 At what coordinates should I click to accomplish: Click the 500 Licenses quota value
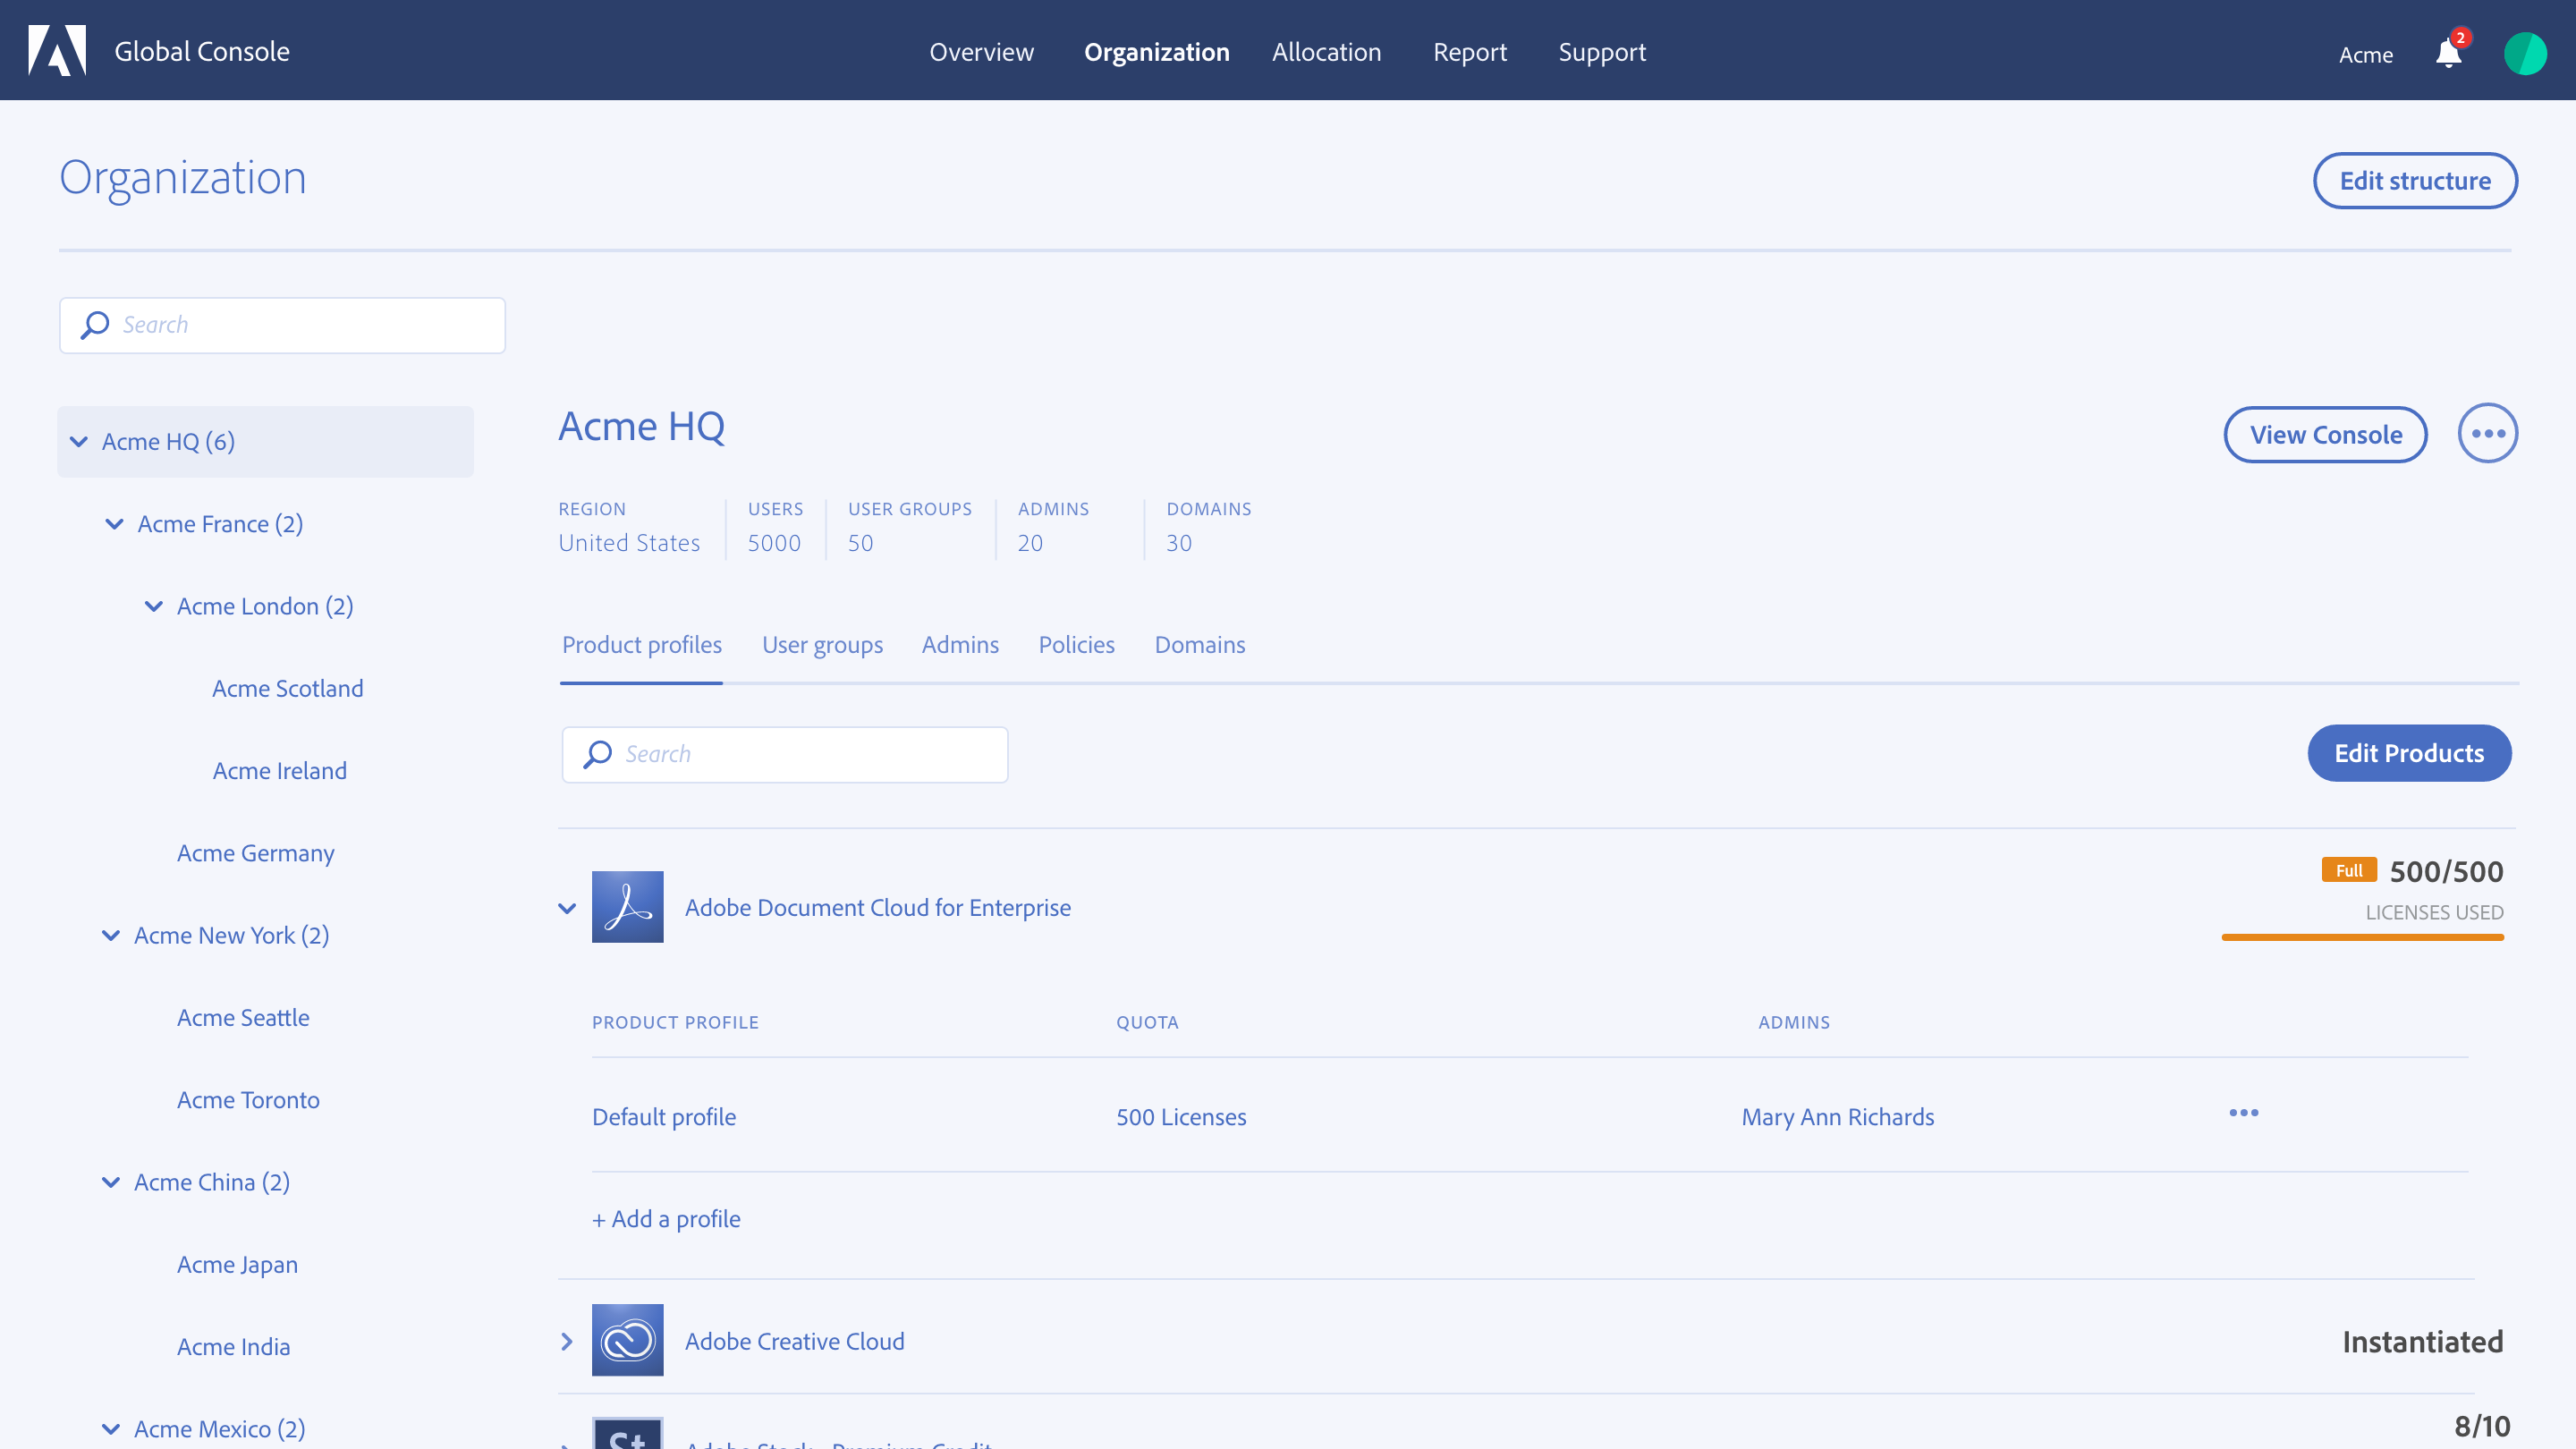tap(1181, 1117)
